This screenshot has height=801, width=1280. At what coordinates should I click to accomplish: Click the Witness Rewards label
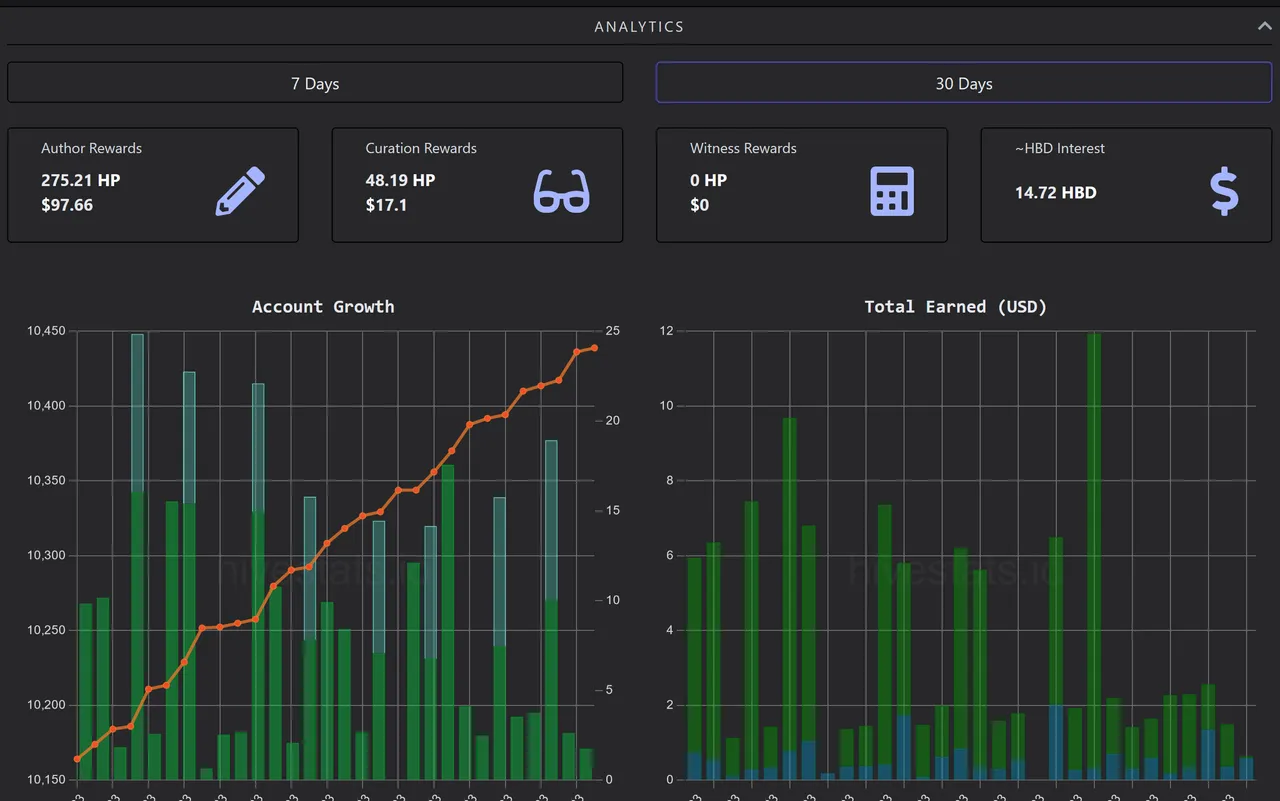click(743, 148)
